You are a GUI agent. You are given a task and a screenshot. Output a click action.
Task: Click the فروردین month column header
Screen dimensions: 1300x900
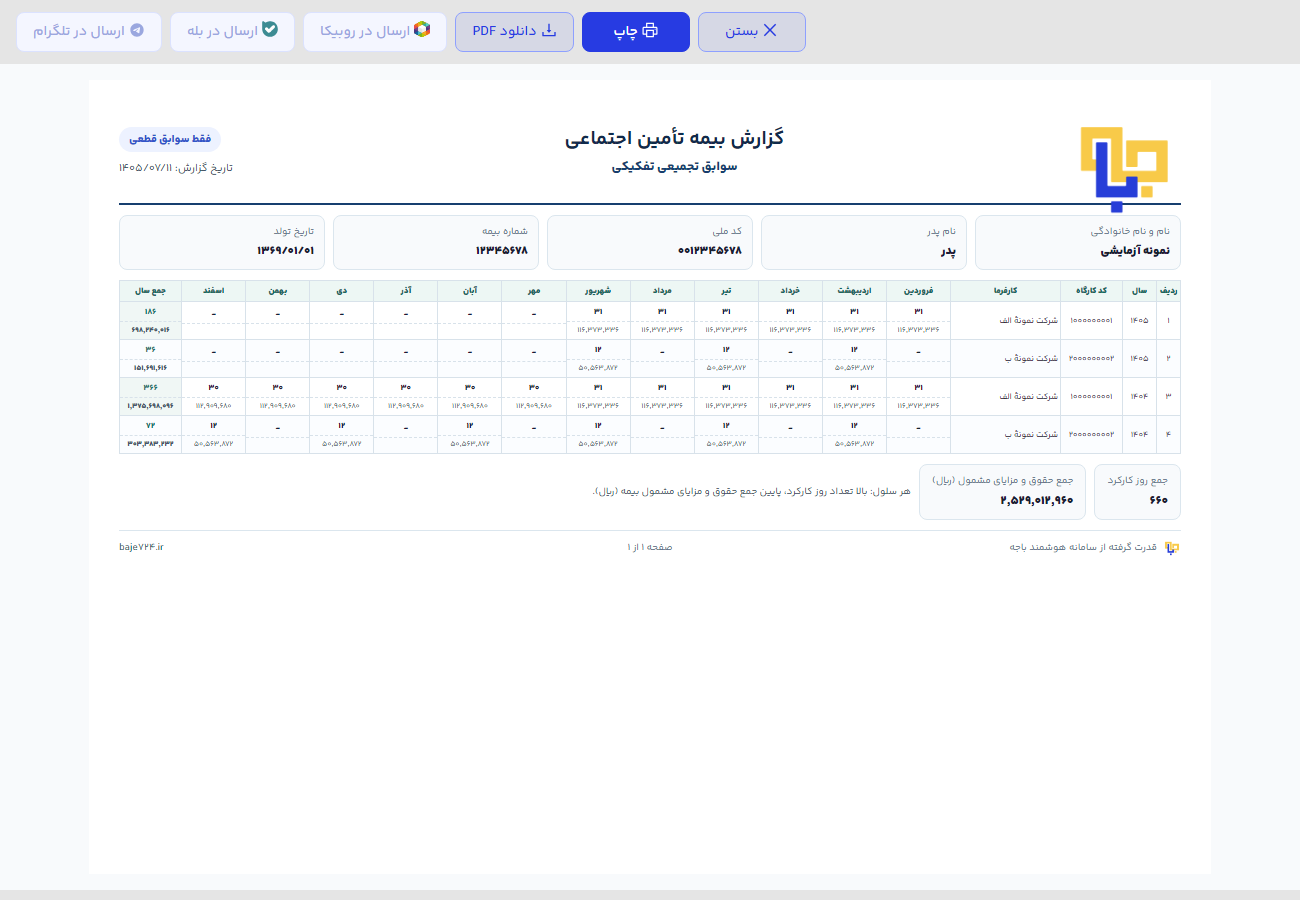918,291
